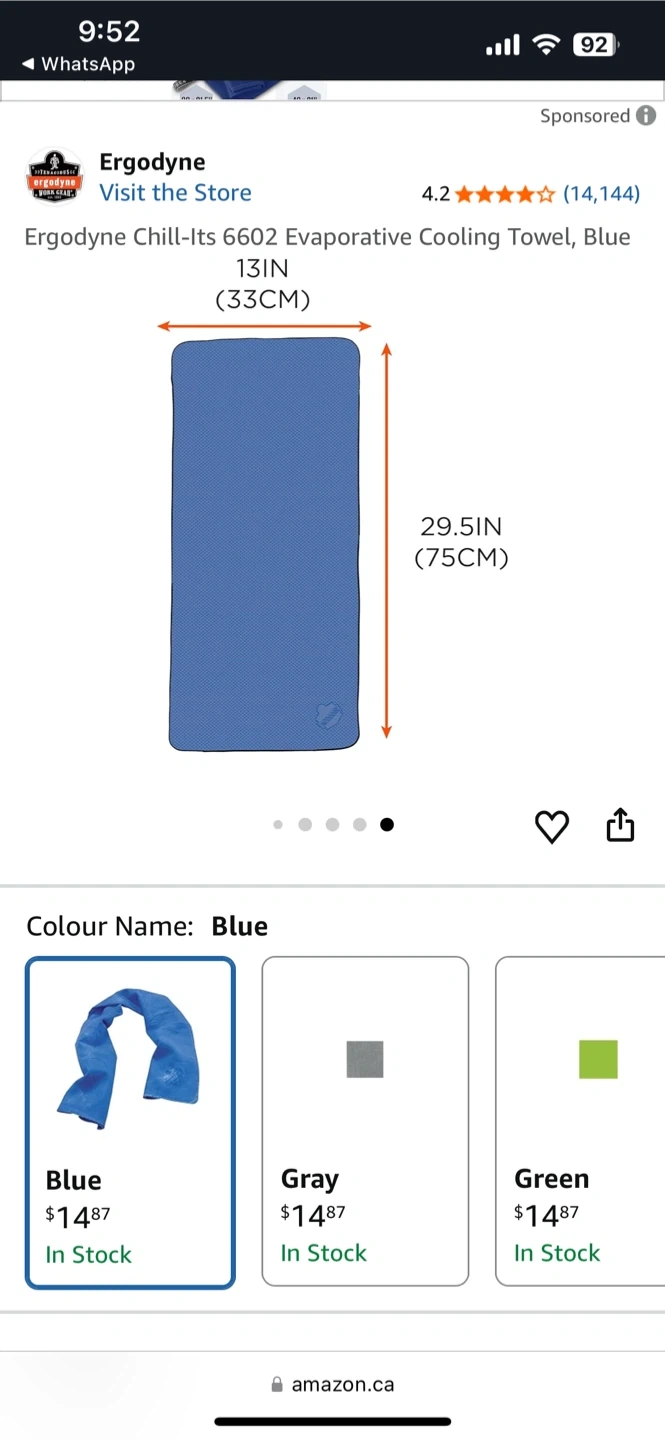Viewport: 665px width, 1440px height.
Task: Tap the amazon.ca address bar
Action: tap(332, 1385)
